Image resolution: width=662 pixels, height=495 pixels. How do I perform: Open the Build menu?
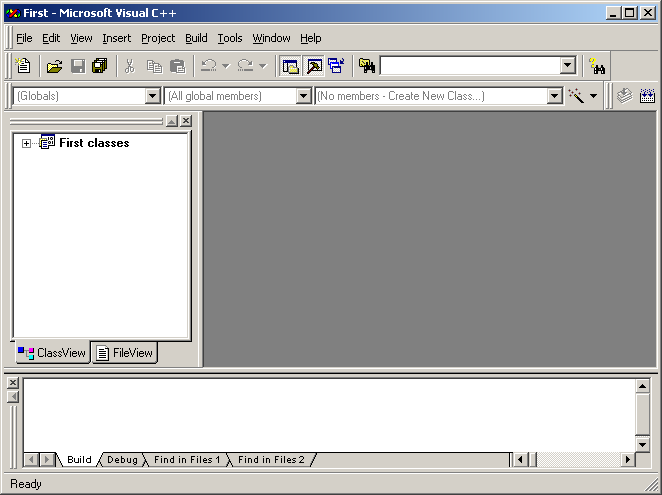pyautogui.click(x=196, y=38)
